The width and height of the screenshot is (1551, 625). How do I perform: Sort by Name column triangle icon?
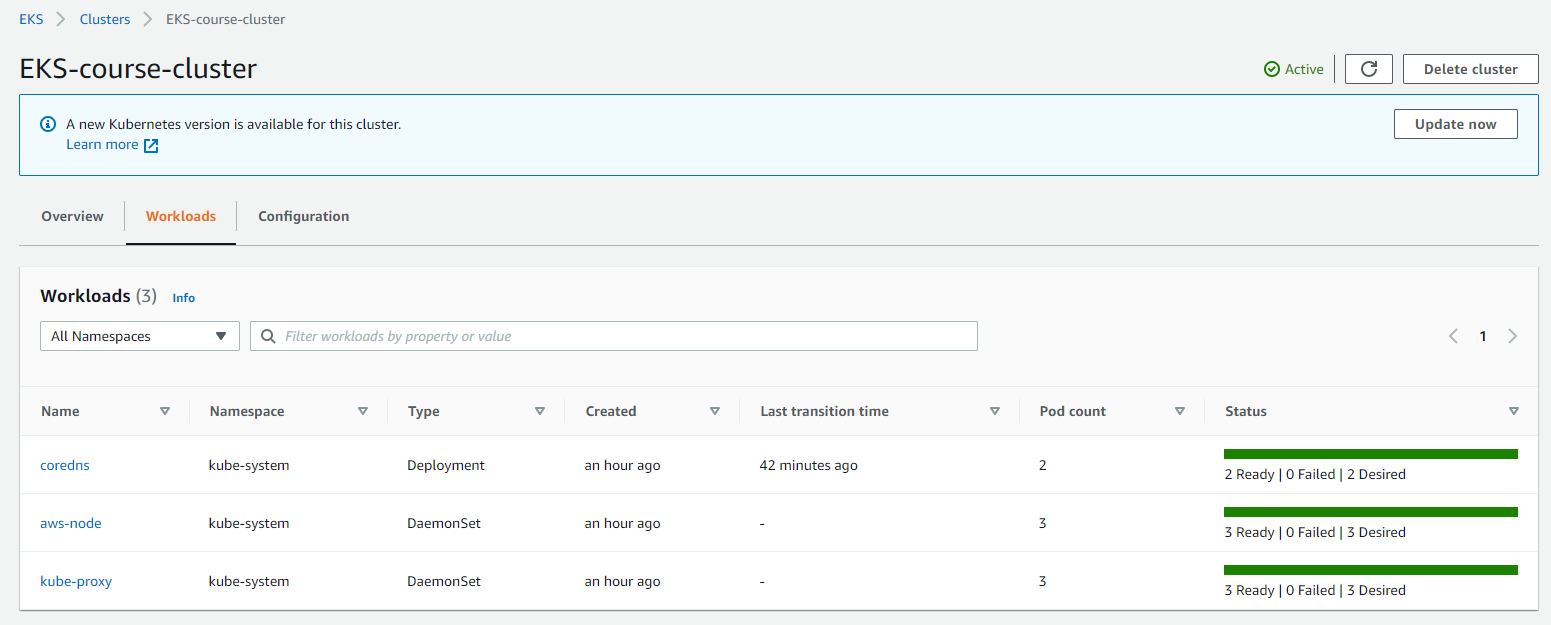point(165,411)
